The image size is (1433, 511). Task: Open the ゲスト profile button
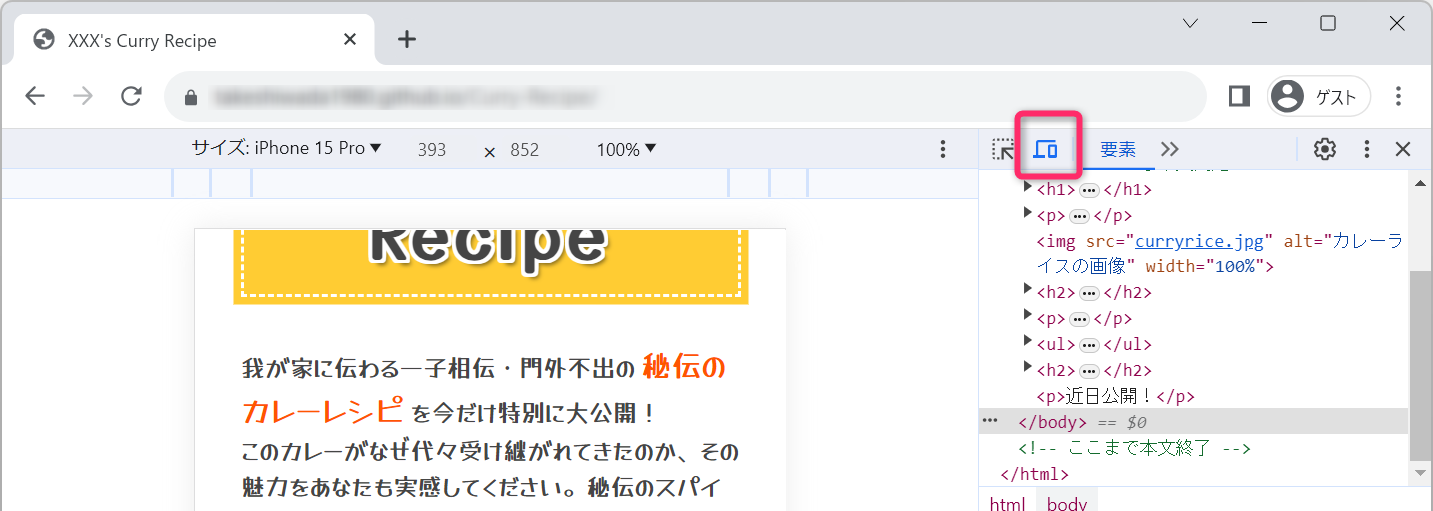1319,96
